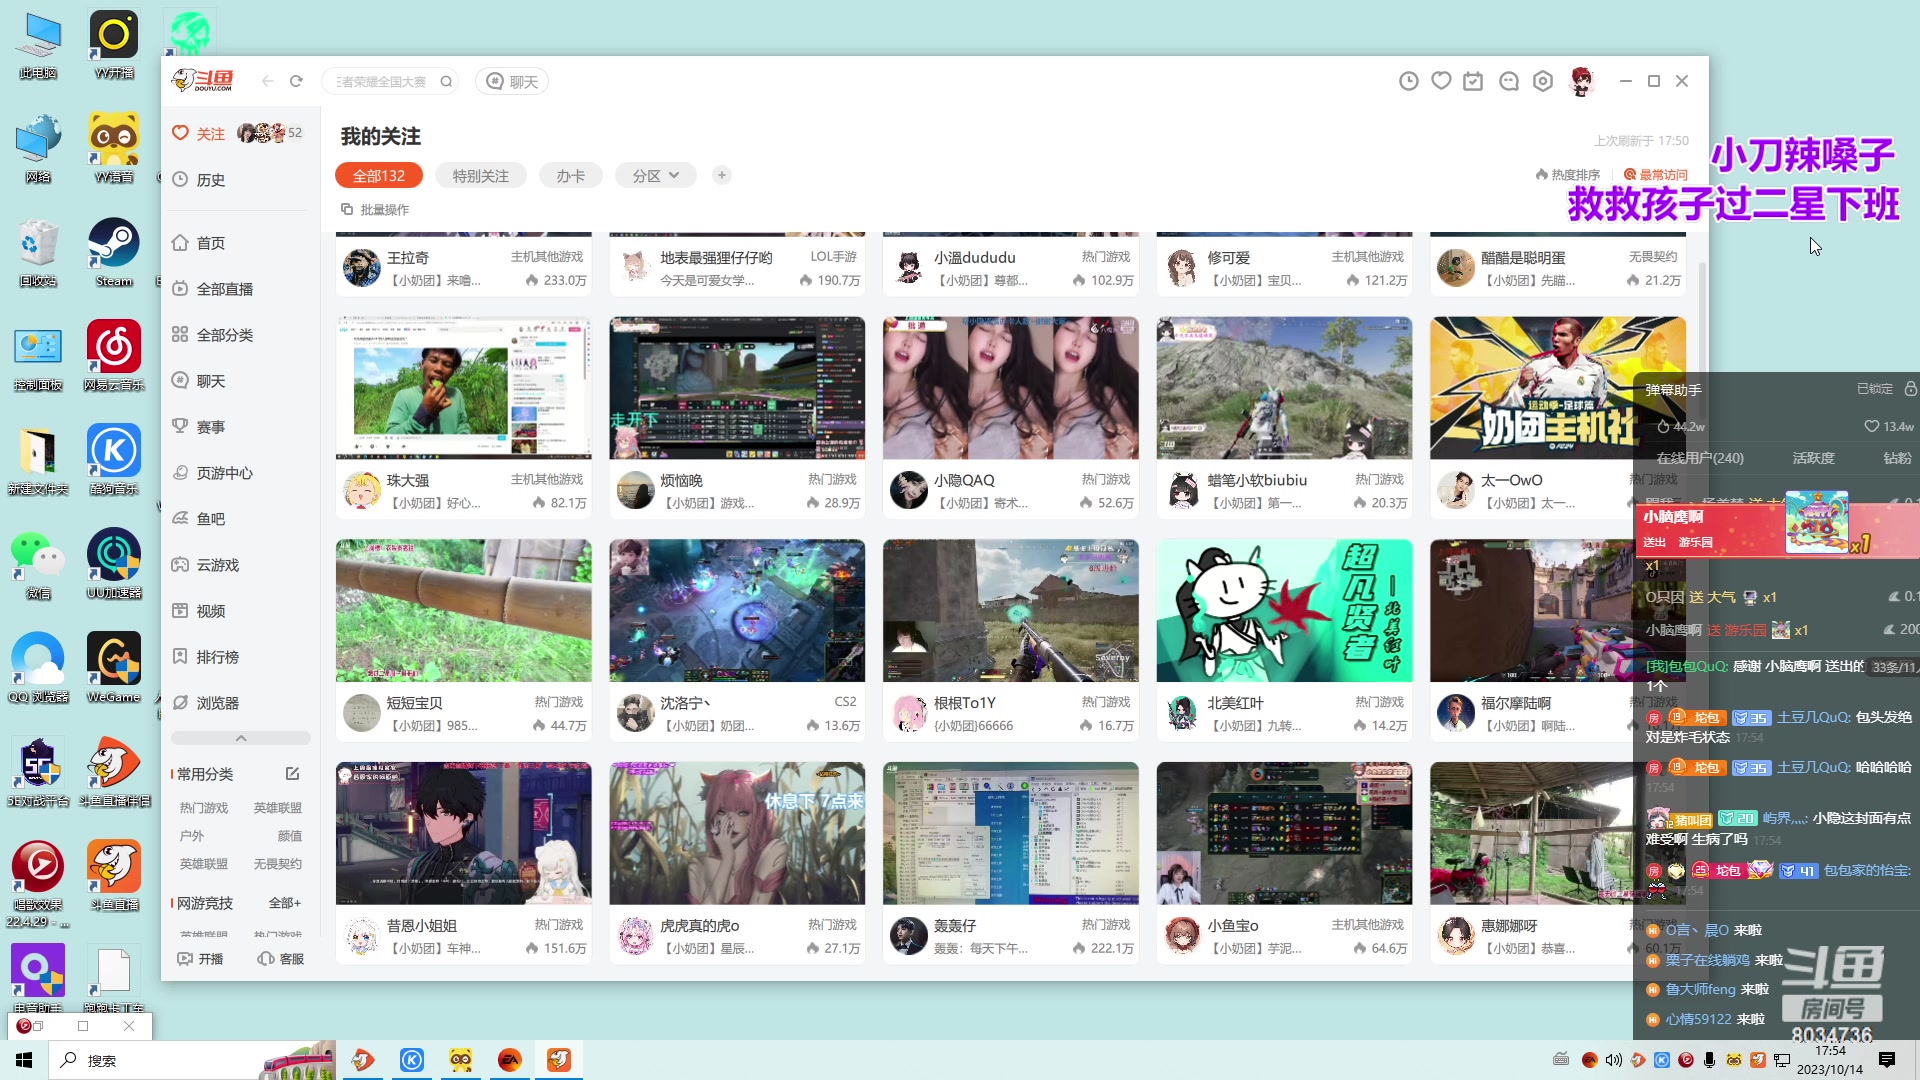
Task: Open the notification center icon in the taskbar
Action: [1887, 1060]
